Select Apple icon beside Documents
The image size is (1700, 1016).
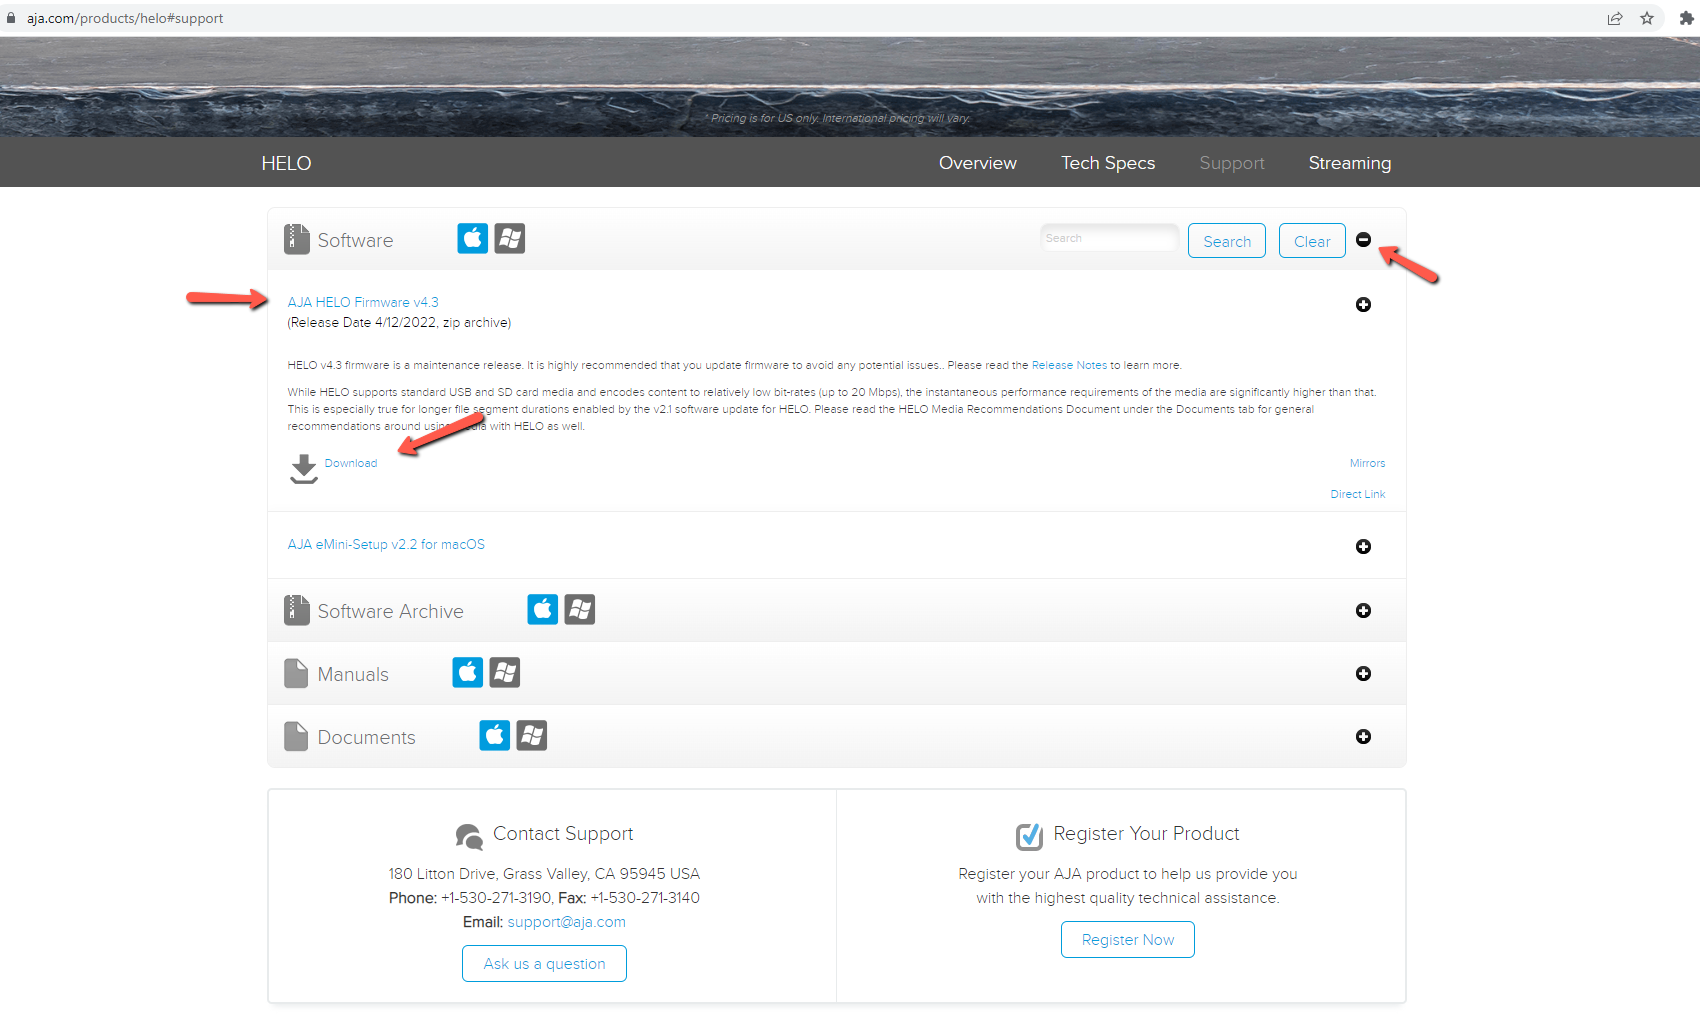(495, 735)
